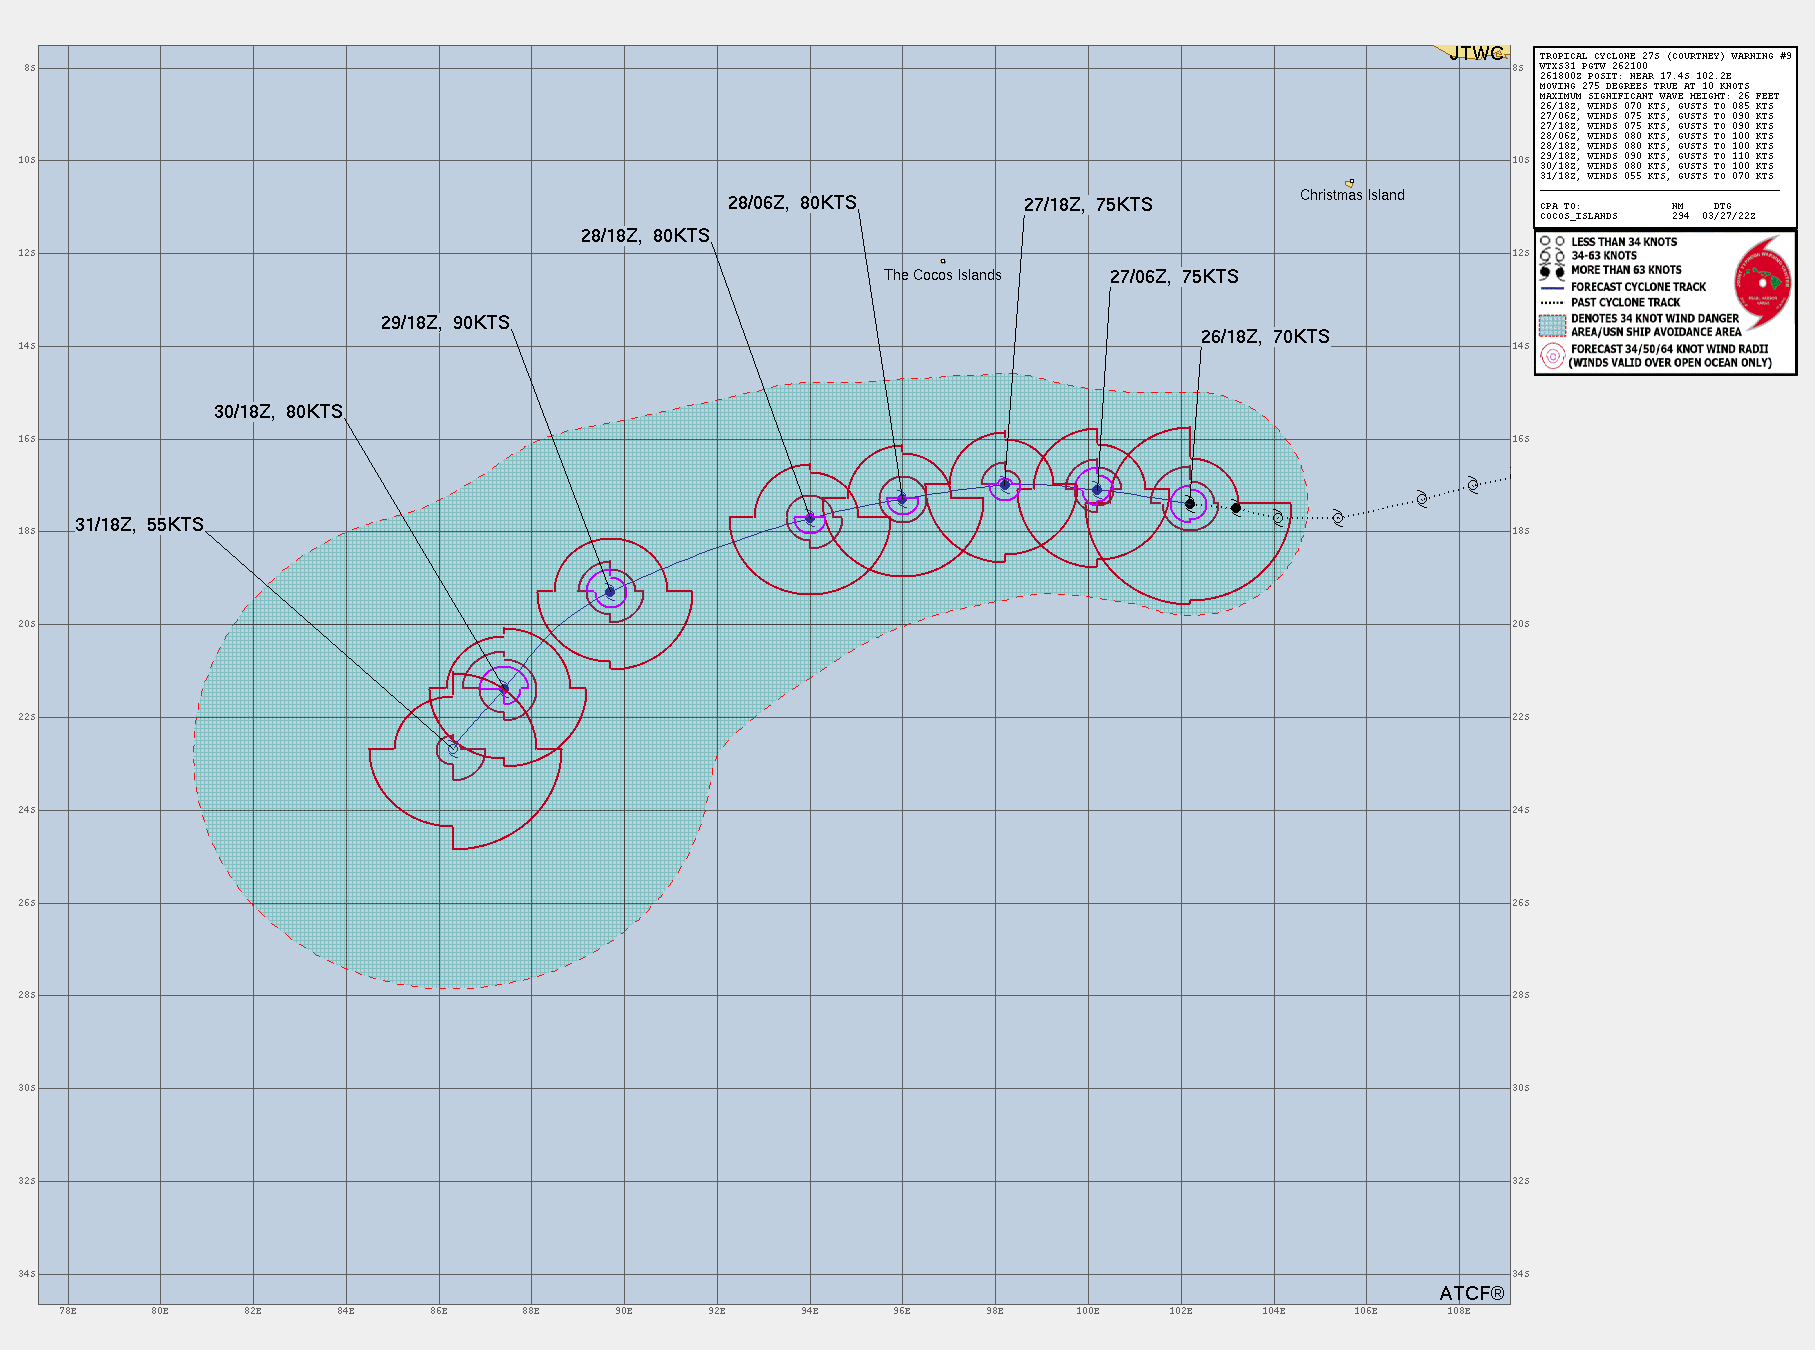Click the 'AREA/USN SHIP AVOIDANCE AREA' legend text
Viewport: 1815px width, 1350px height.
click(1656, 332)
